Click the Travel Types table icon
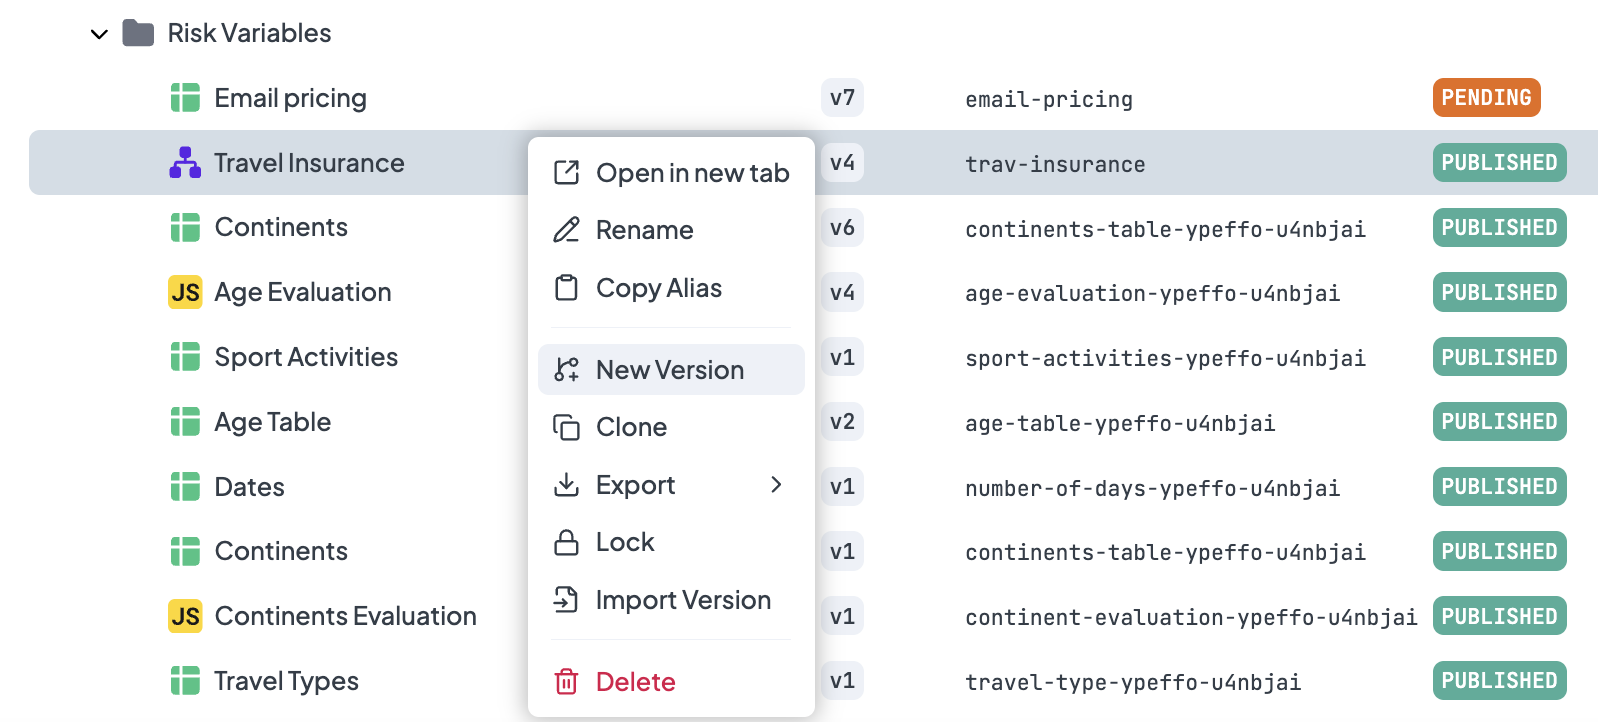Screen dimensions: 1598x722 pos(185,681)
